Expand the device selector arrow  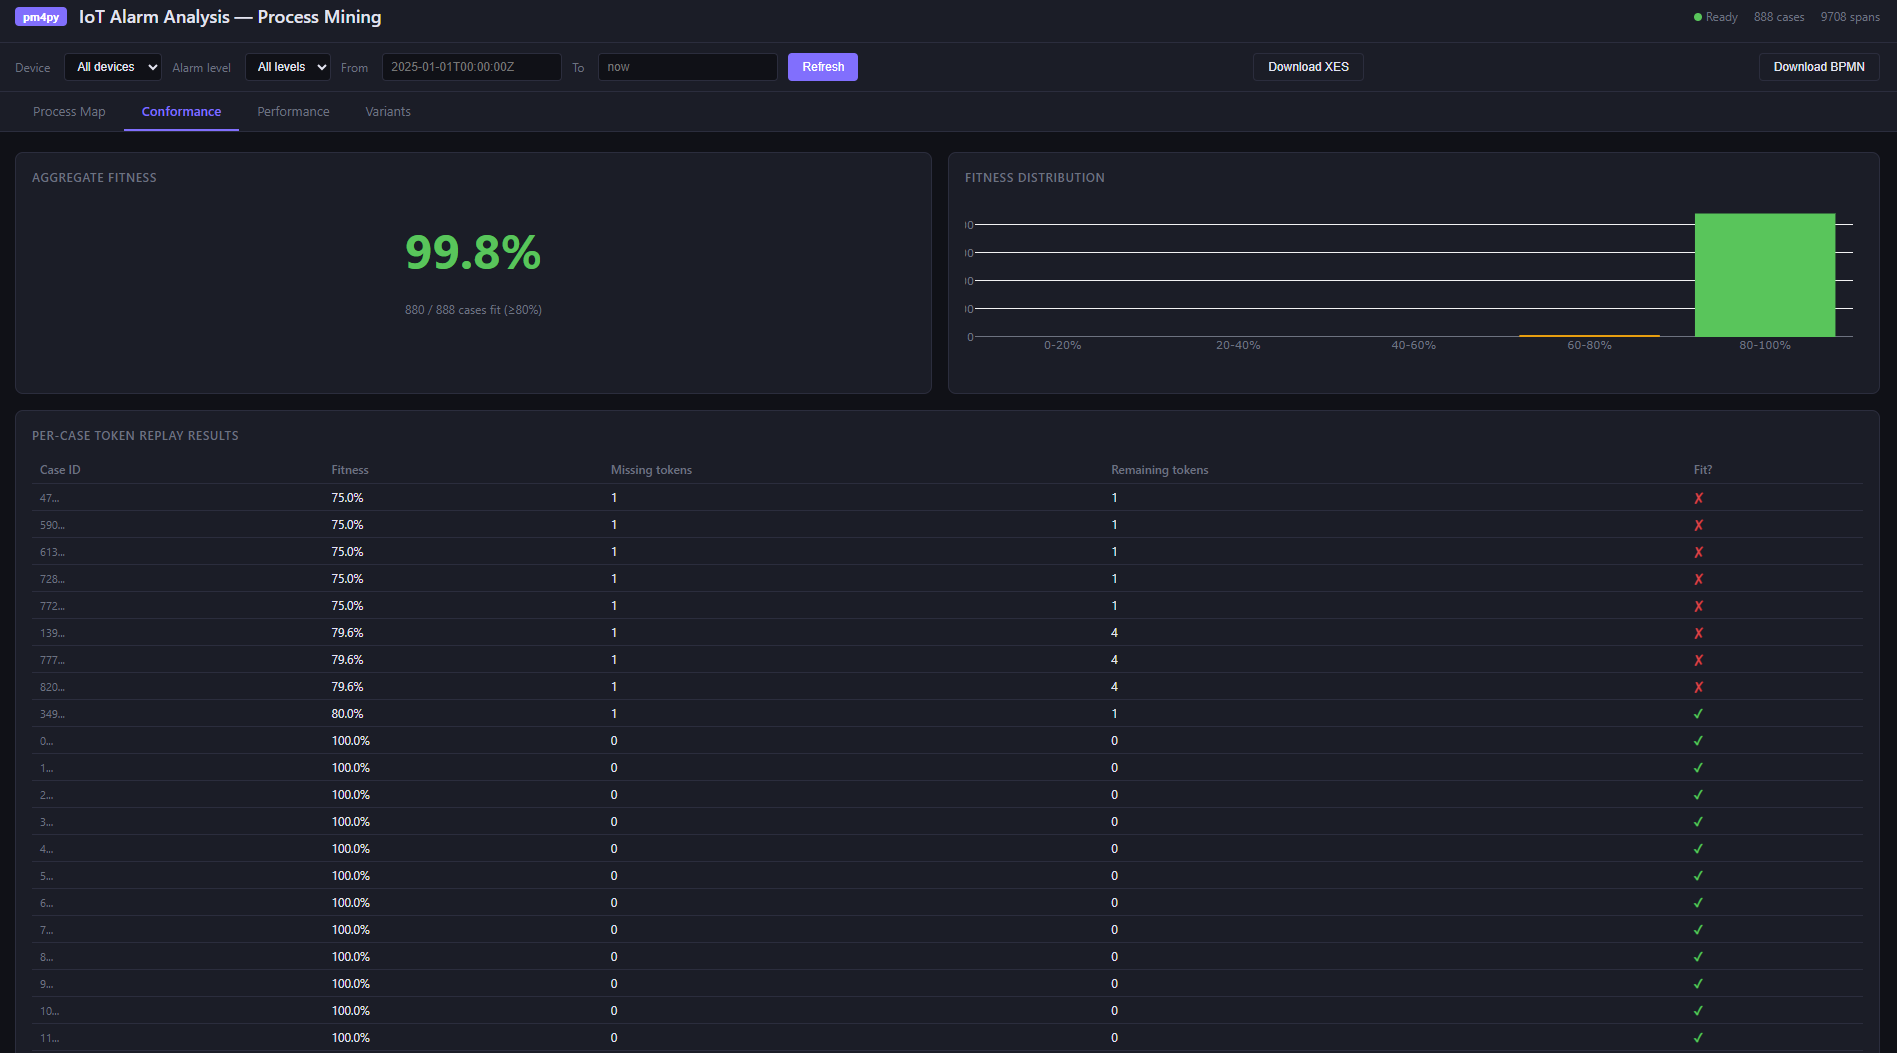click(150, 67)
